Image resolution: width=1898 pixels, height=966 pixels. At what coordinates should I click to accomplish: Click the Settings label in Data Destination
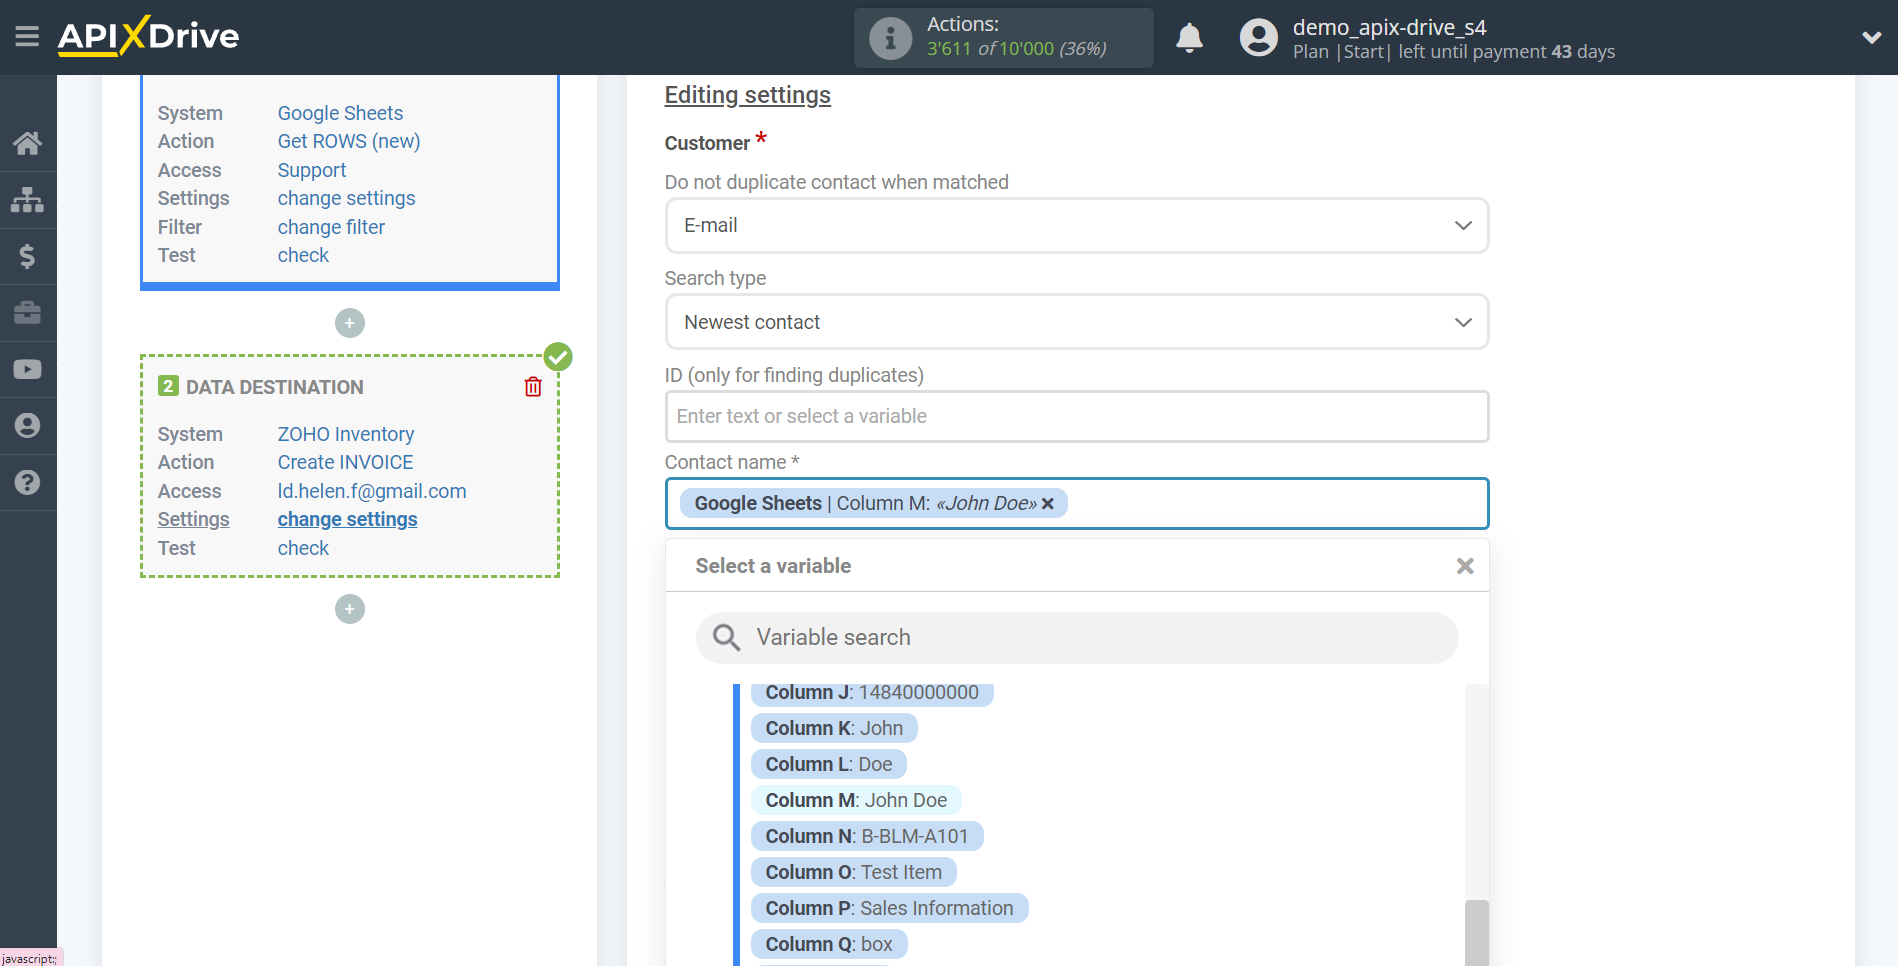pos(193,519)
